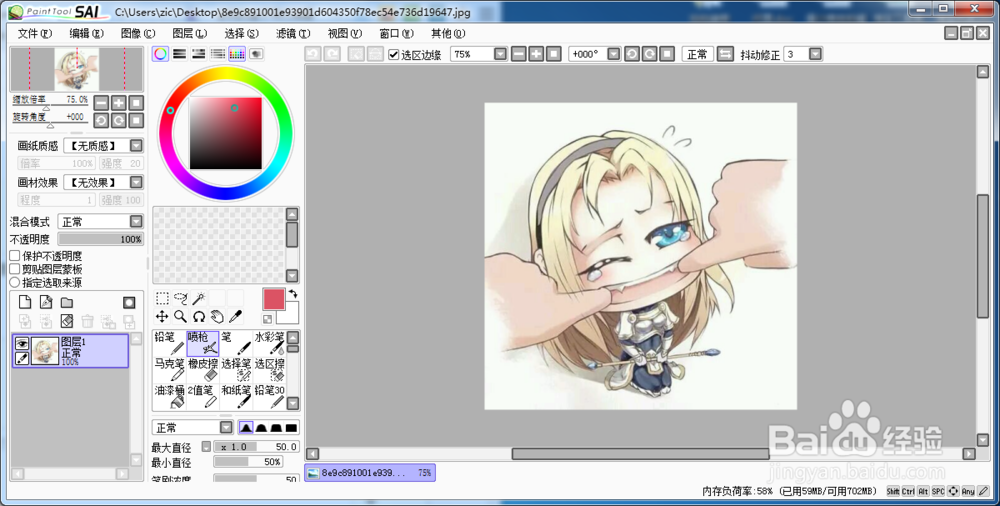Zoom in the canvas in top toolbar

[x=536, y=54]
